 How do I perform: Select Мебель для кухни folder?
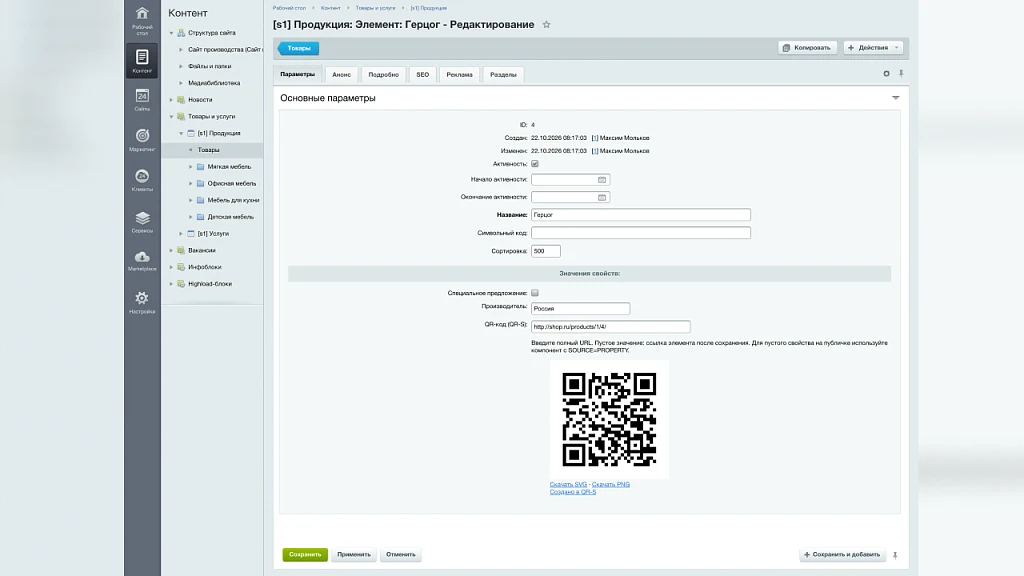tap(233, 200)
